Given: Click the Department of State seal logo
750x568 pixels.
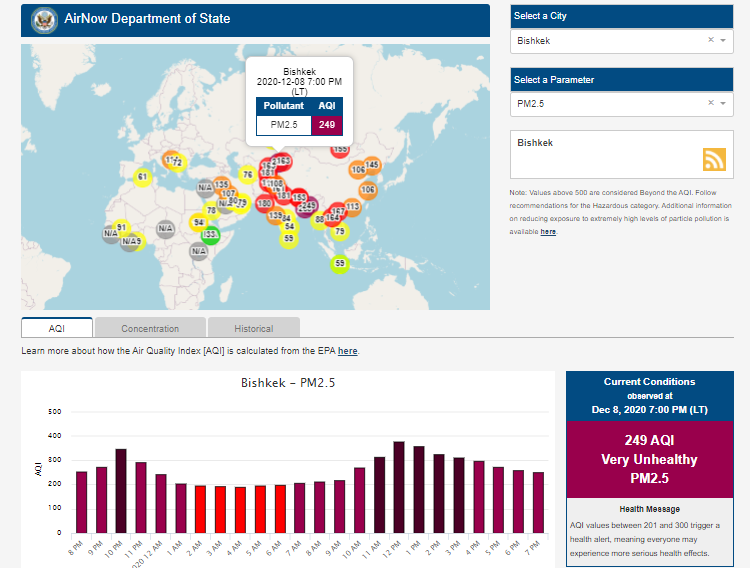Looking at the screenshot, I should point(43,19).
